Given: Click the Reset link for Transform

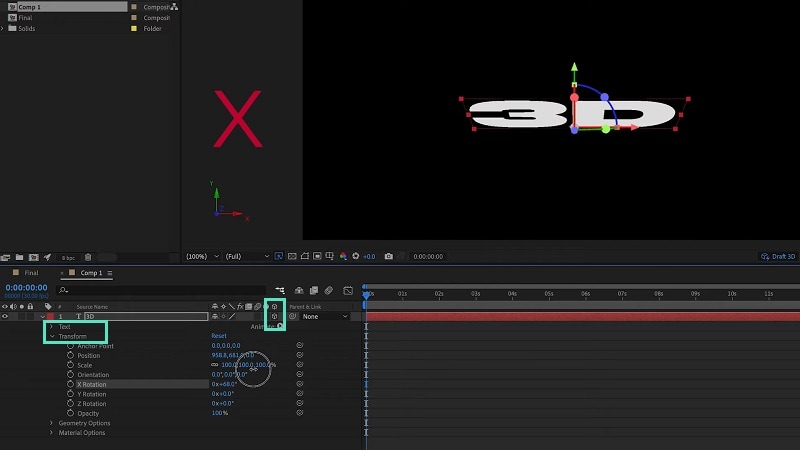Looking at the screenshot, I should click(x=219, y=336).
